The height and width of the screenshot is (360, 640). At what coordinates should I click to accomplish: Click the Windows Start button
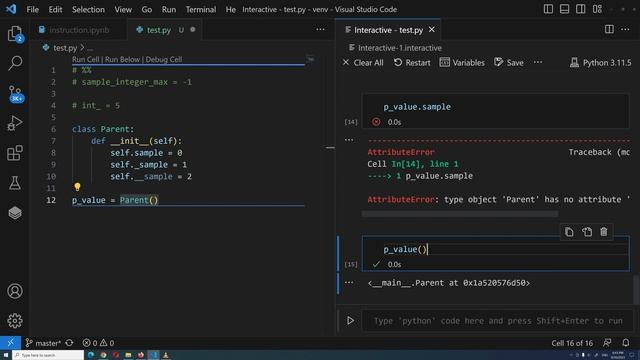pos(6,355)
